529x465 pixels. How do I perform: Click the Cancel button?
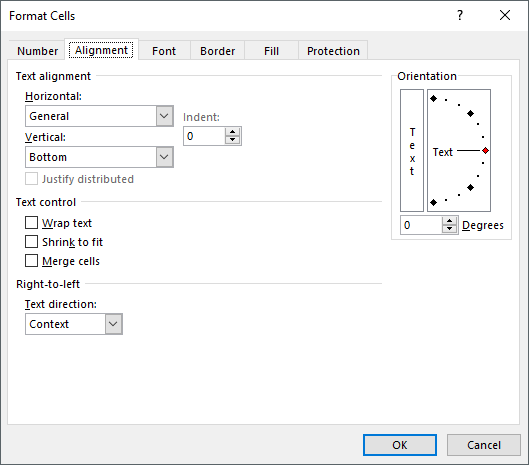click(484, 445)
